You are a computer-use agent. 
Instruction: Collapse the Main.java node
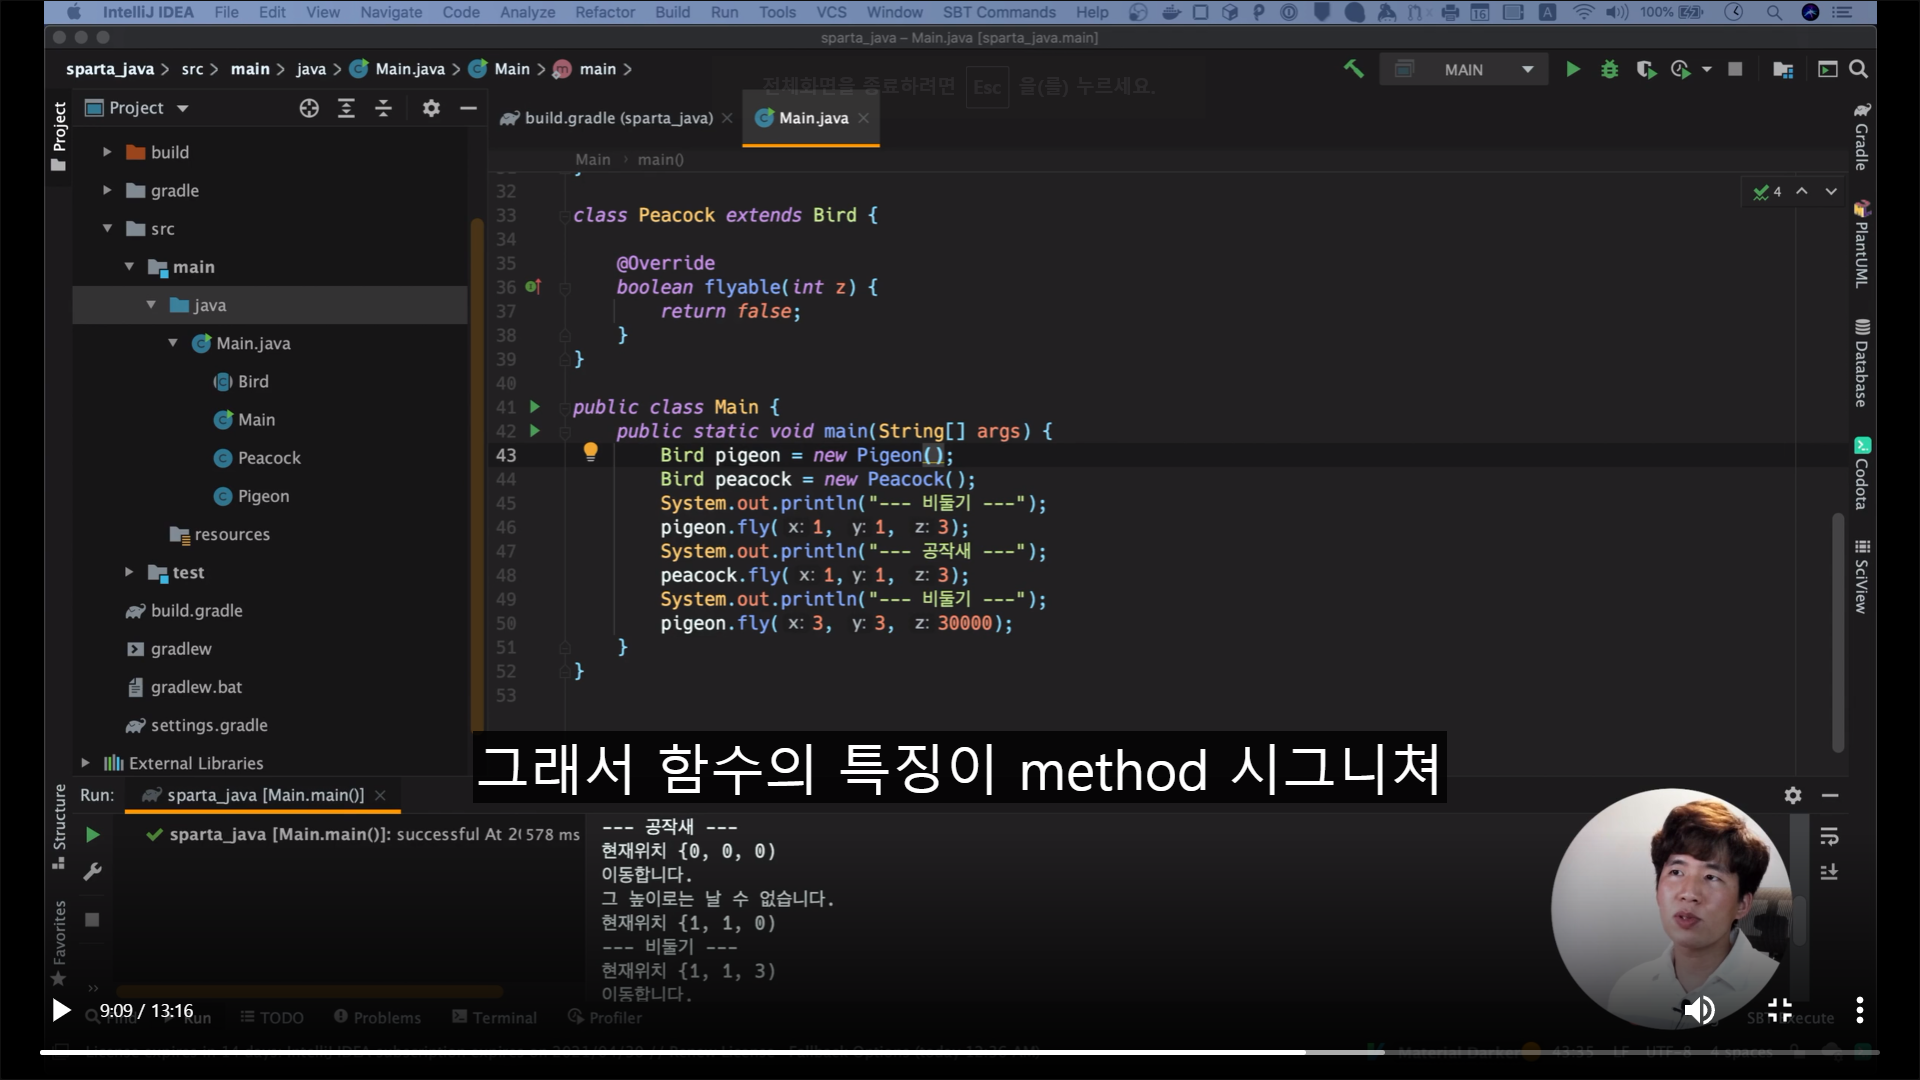pyautogui.click(x=173, y=343)
